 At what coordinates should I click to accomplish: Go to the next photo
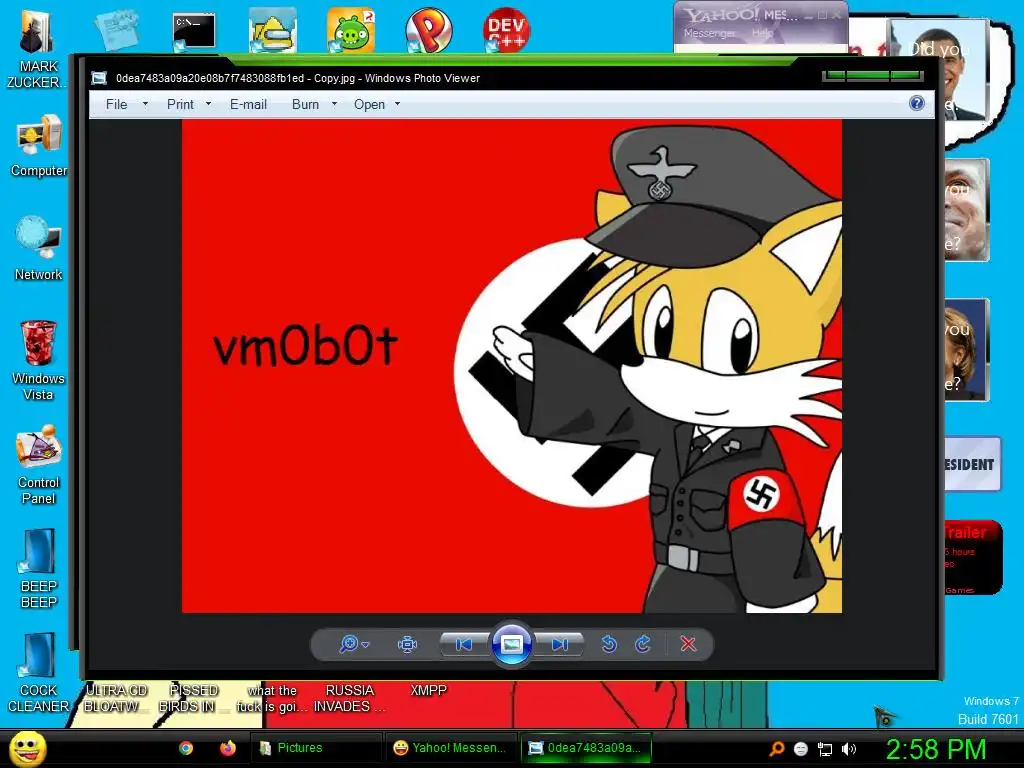click(x=560, y=645)
